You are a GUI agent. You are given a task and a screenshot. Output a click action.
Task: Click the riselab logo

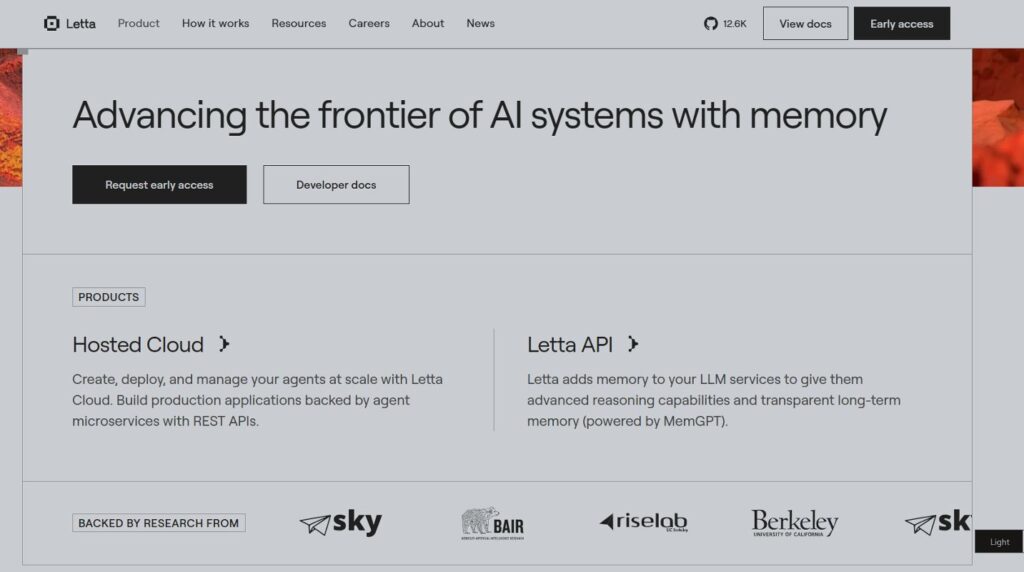(643, 522)
